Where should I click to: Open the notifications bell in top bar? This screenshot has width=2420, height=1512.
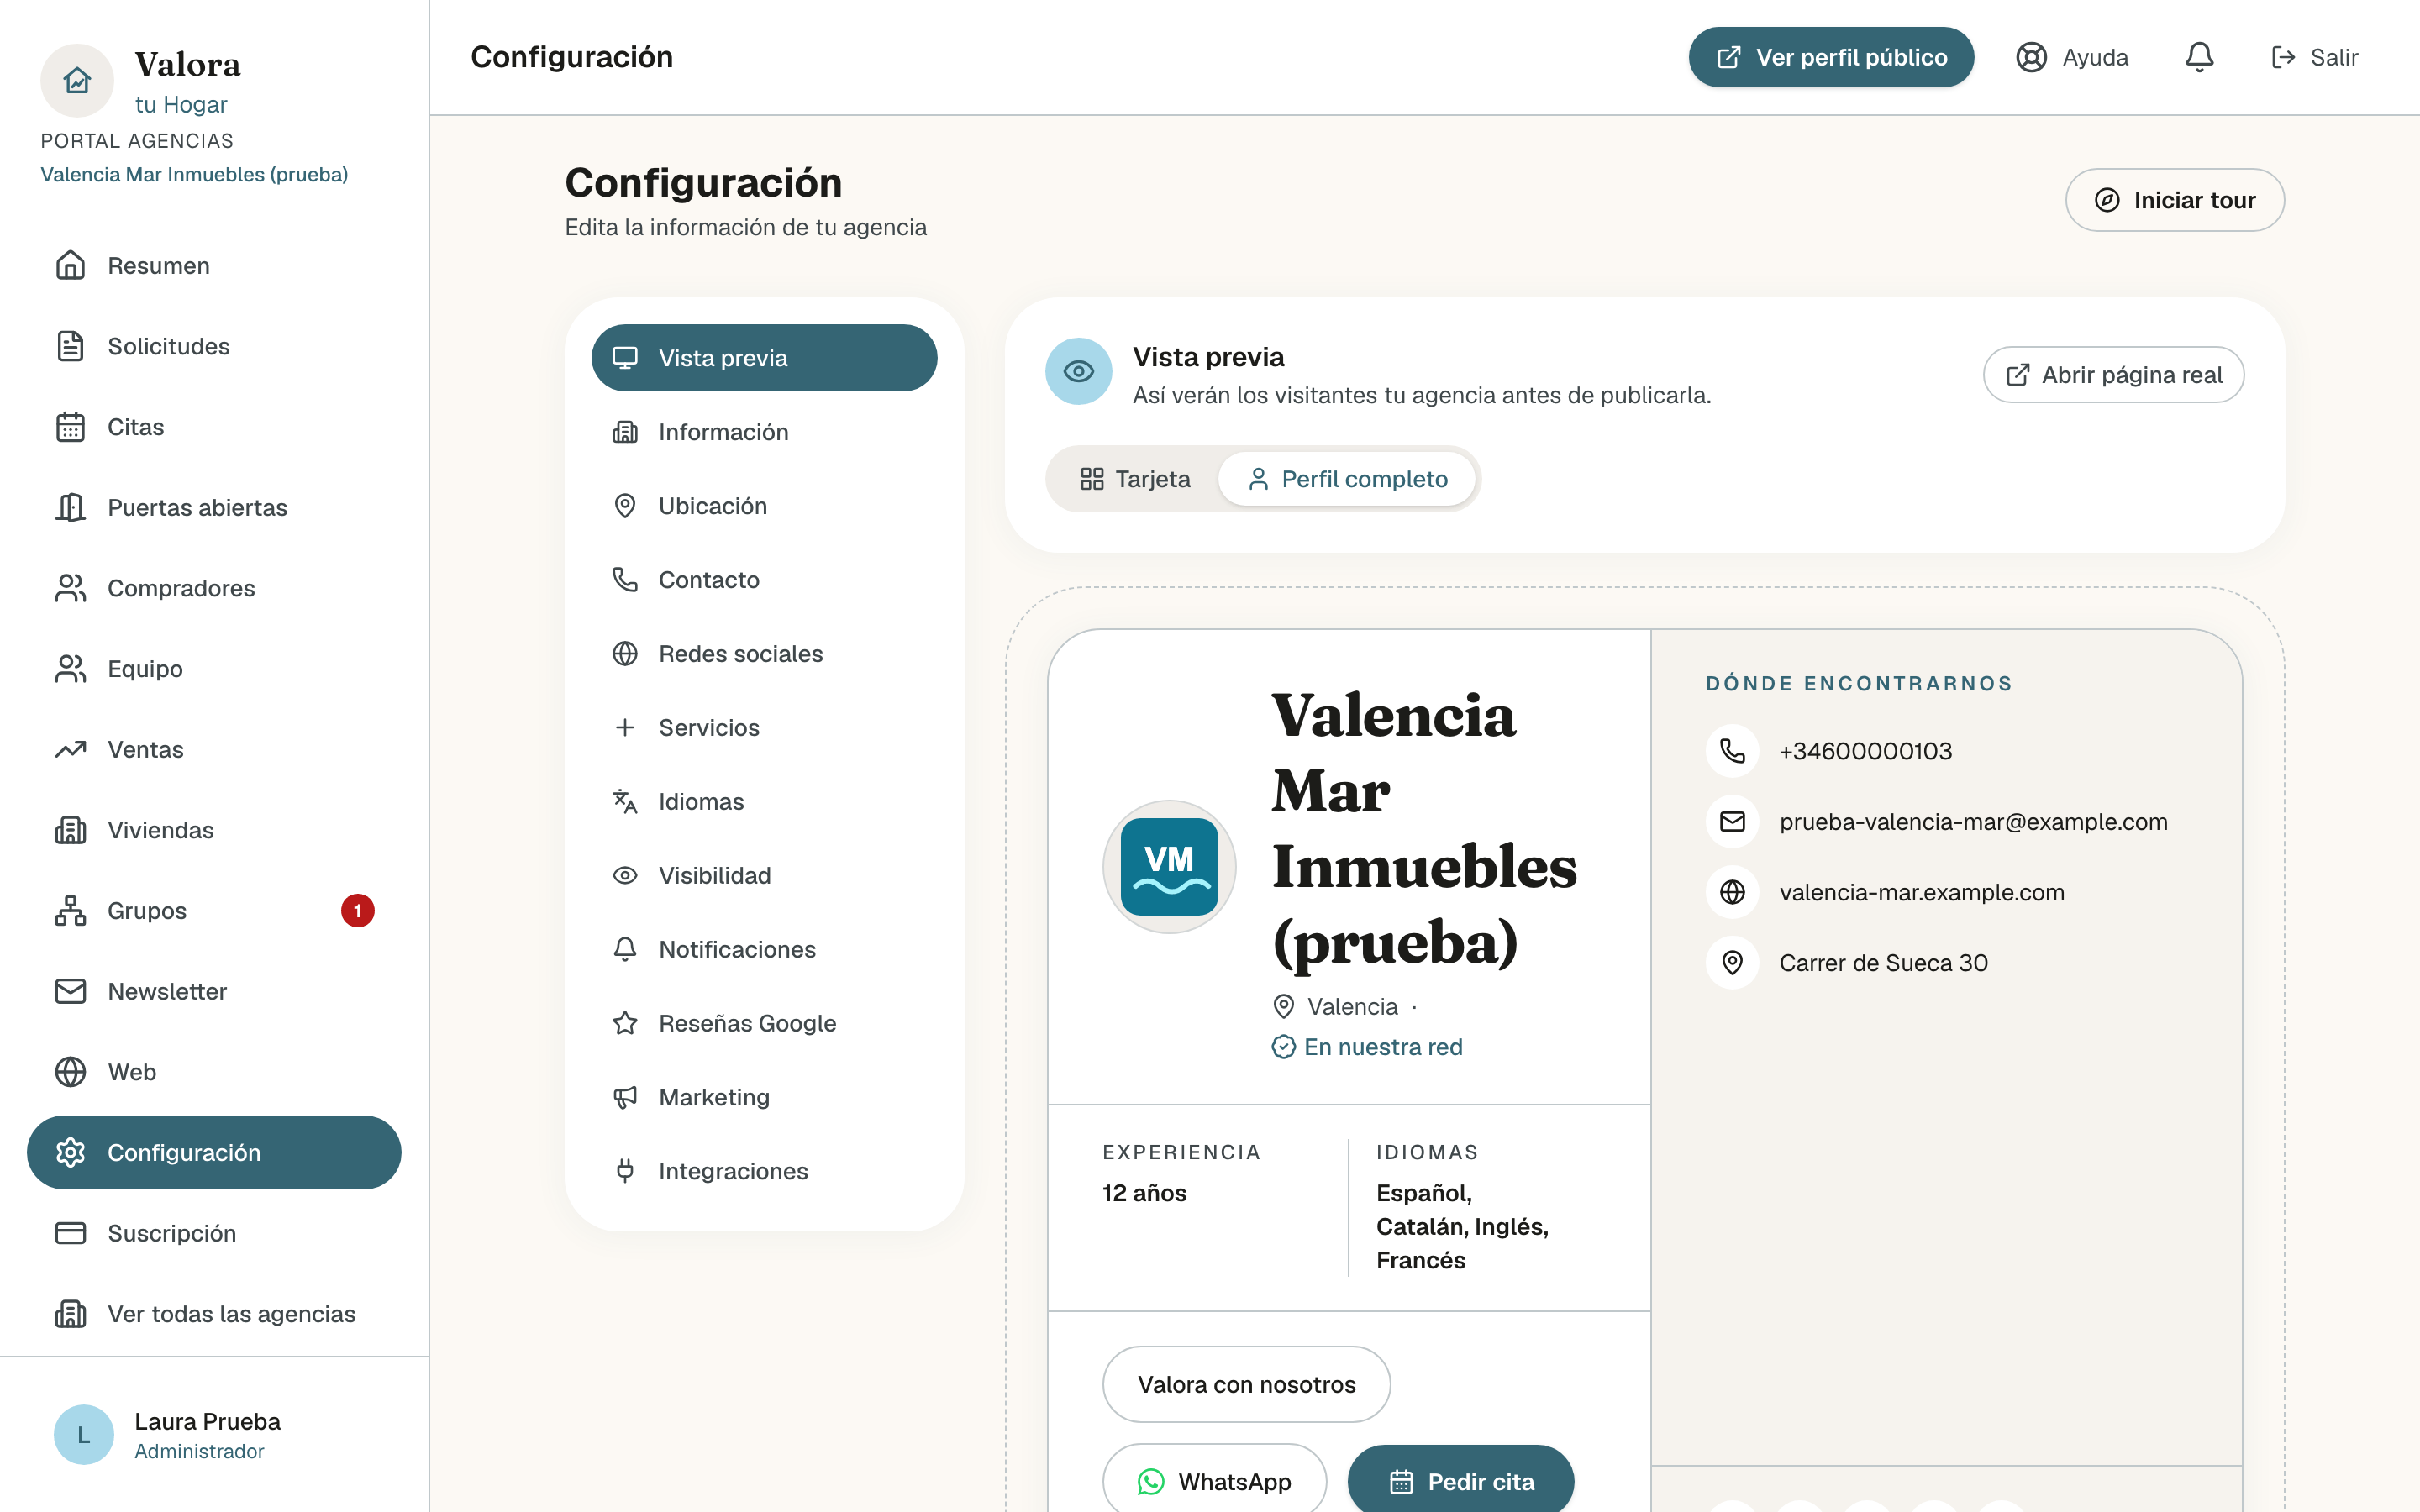[2199, 57]
